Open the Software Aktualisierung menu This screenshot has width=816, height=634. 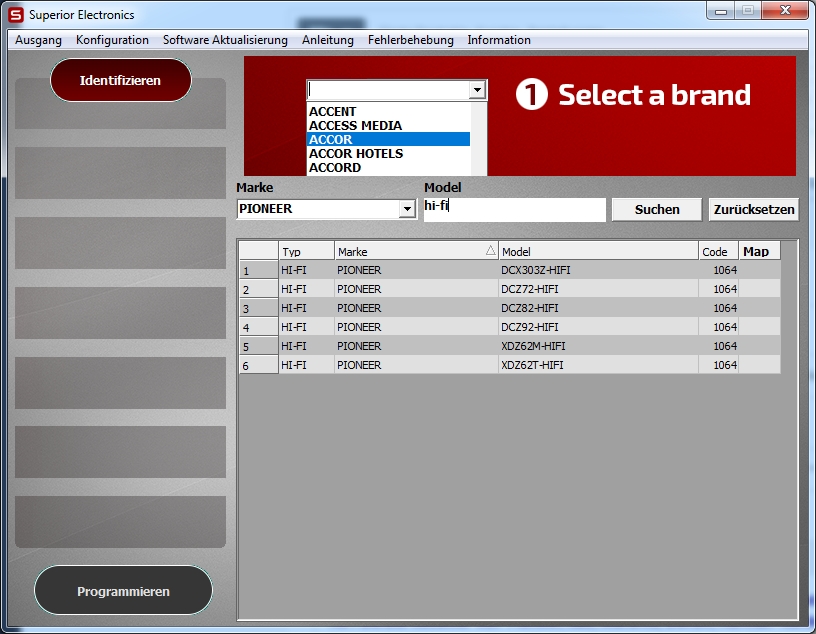[x=225, y=40]
